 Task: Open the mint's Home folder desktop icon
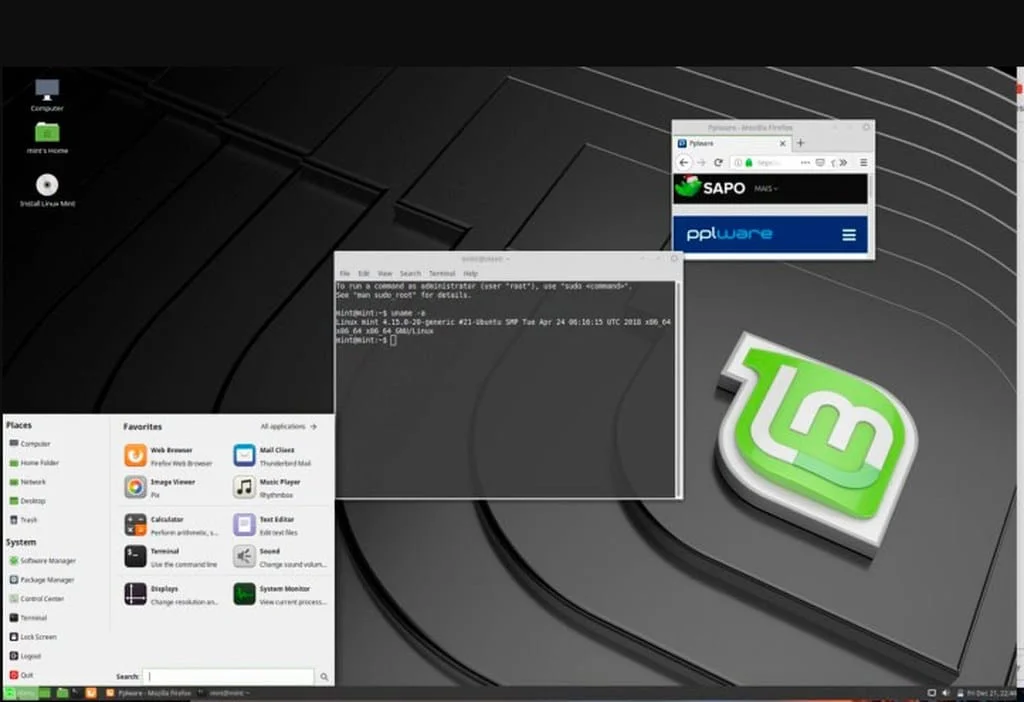(x=47, y=137)
